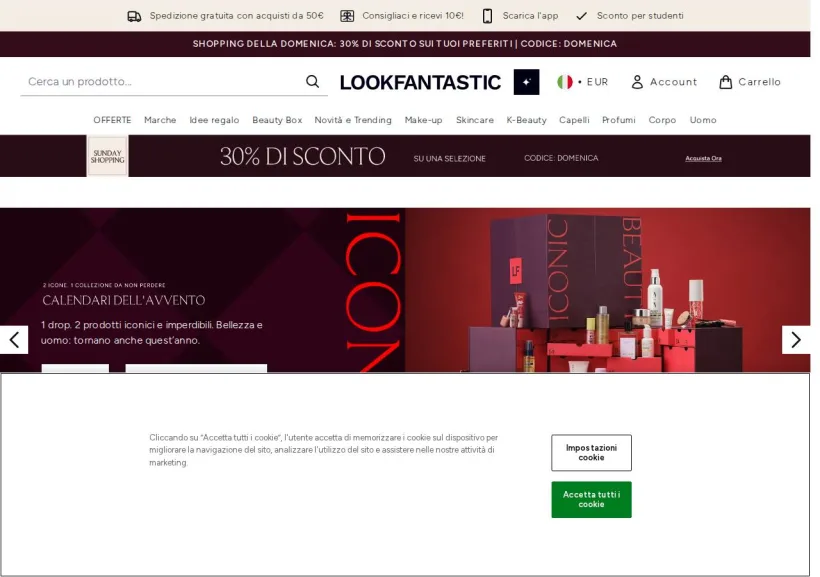Image resolution: width=820 pixels, height=577 pixels.
Task: Open the Corpo menu
Action: point(662,120)
